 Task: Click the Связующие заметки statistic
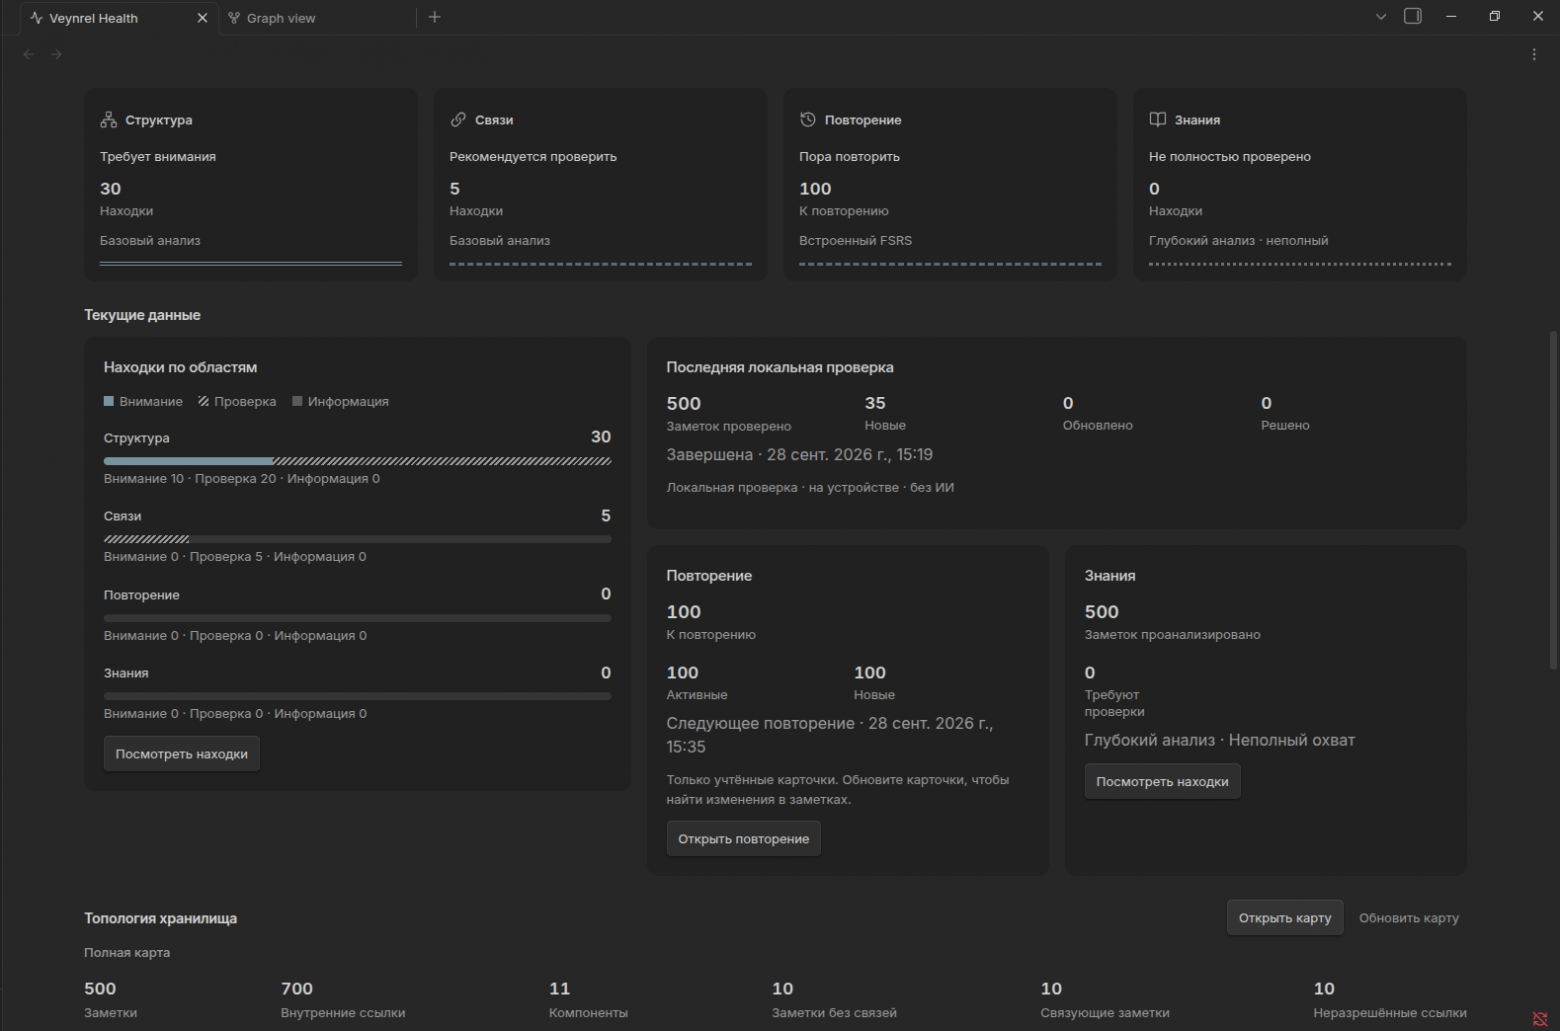click(x=1105, y=1000)
